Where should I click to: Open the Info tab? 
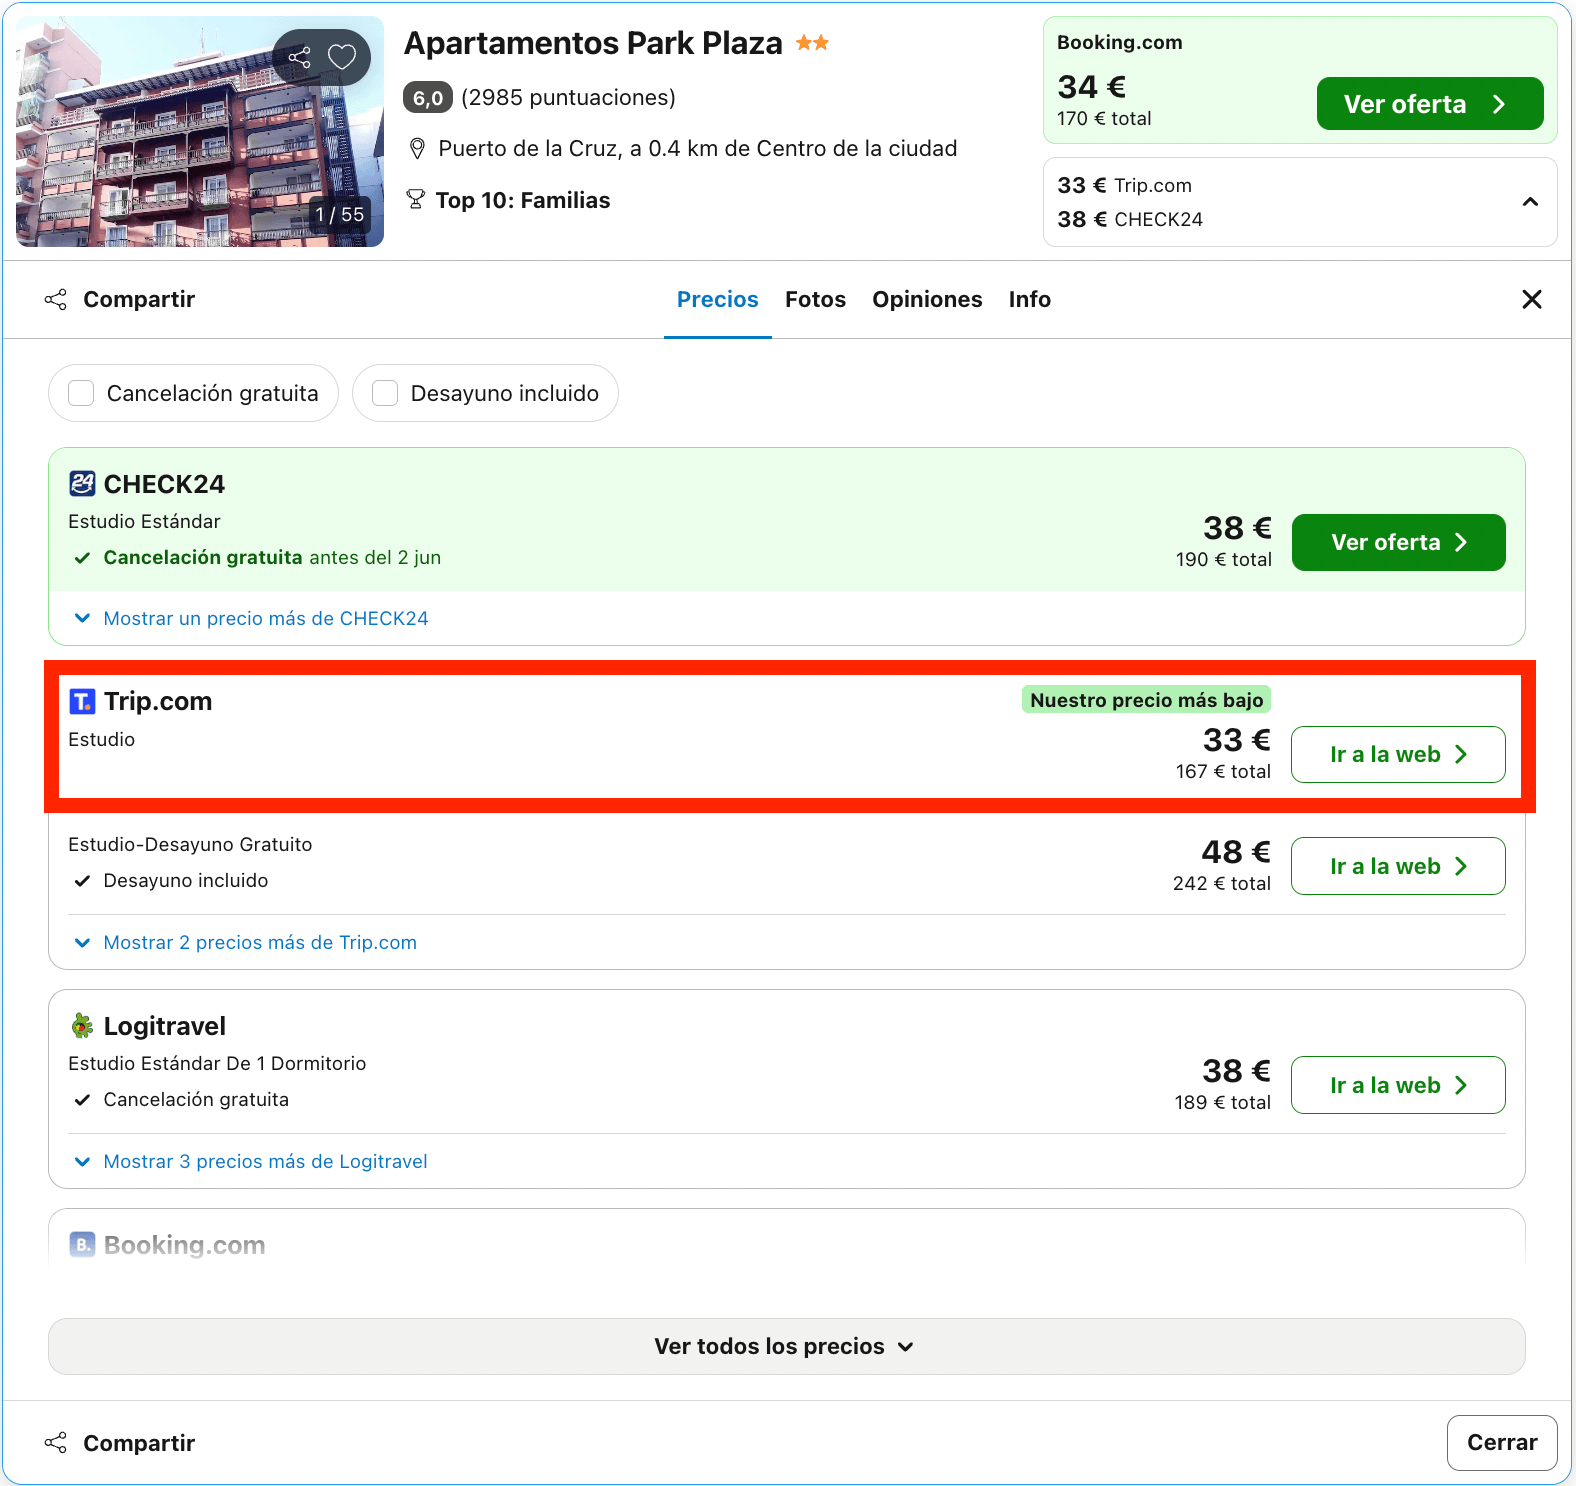coord(1029,300)
